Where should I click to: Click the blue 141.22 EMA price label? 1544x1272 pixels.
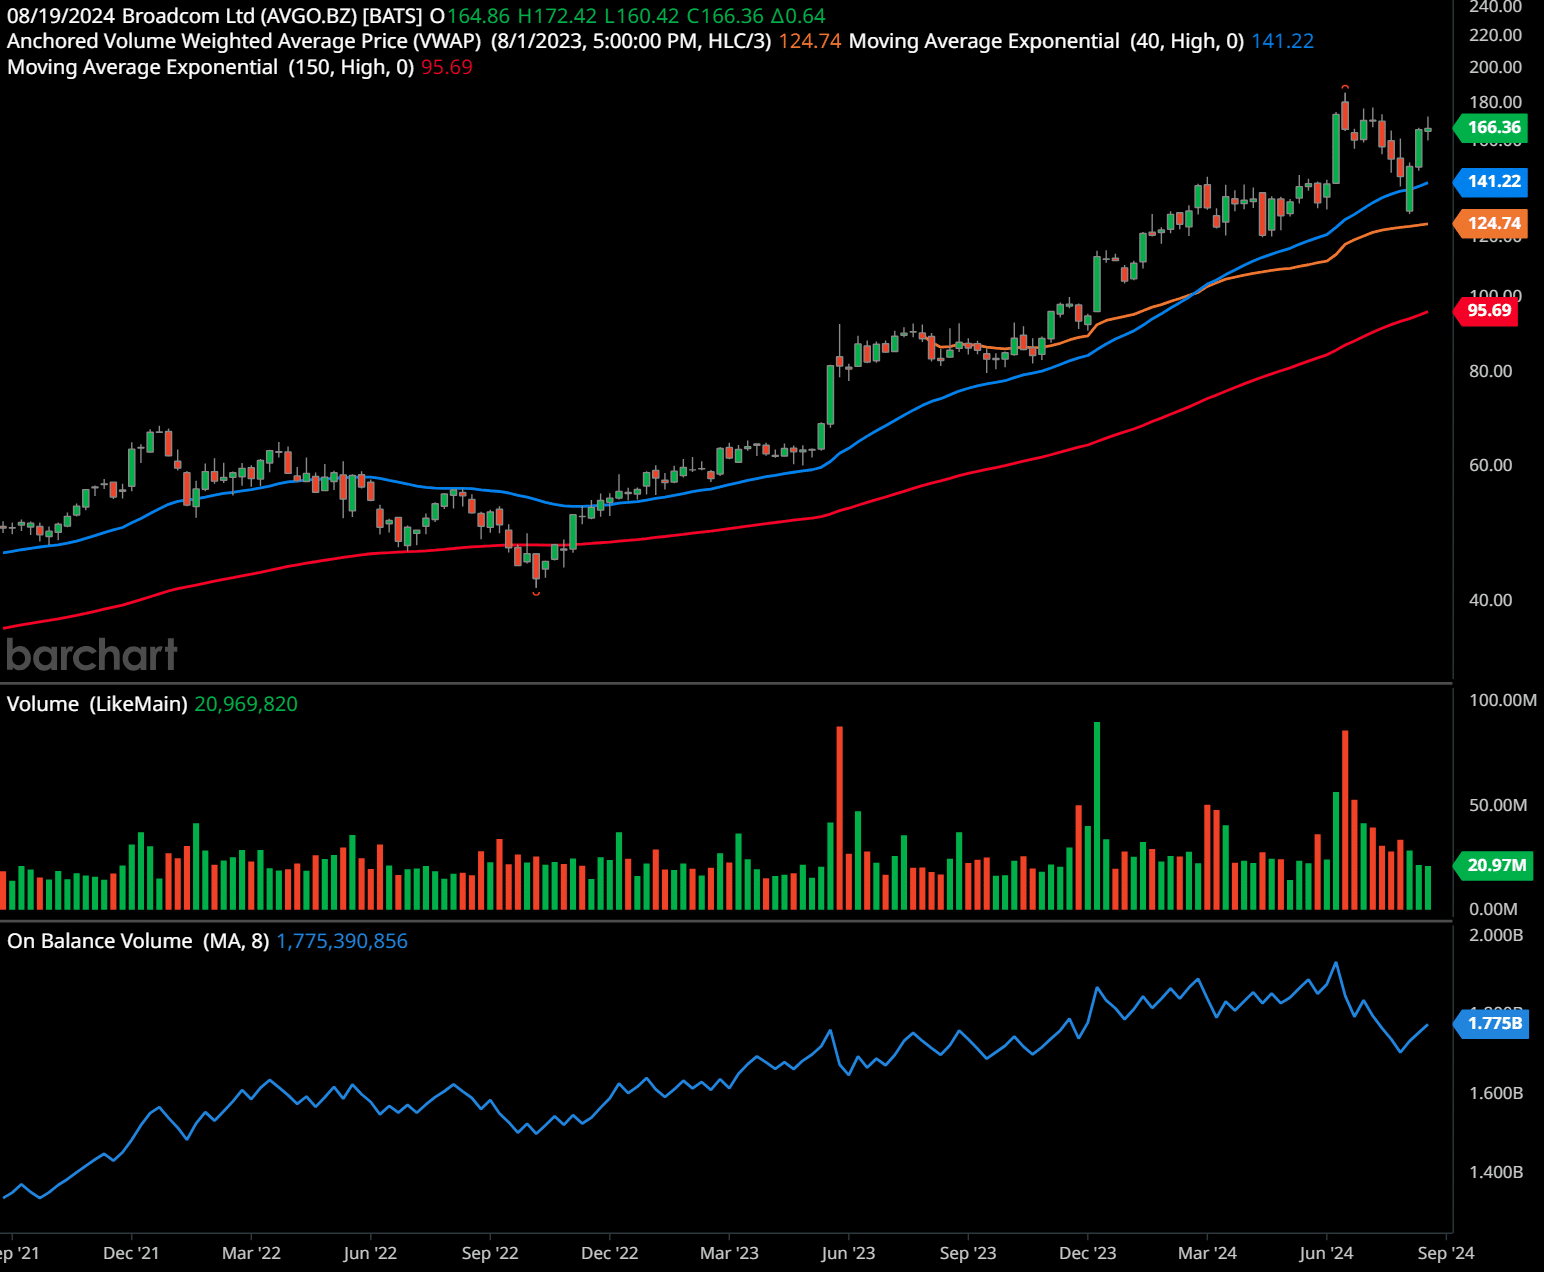pyautogui.click(x=1491, y=181)
